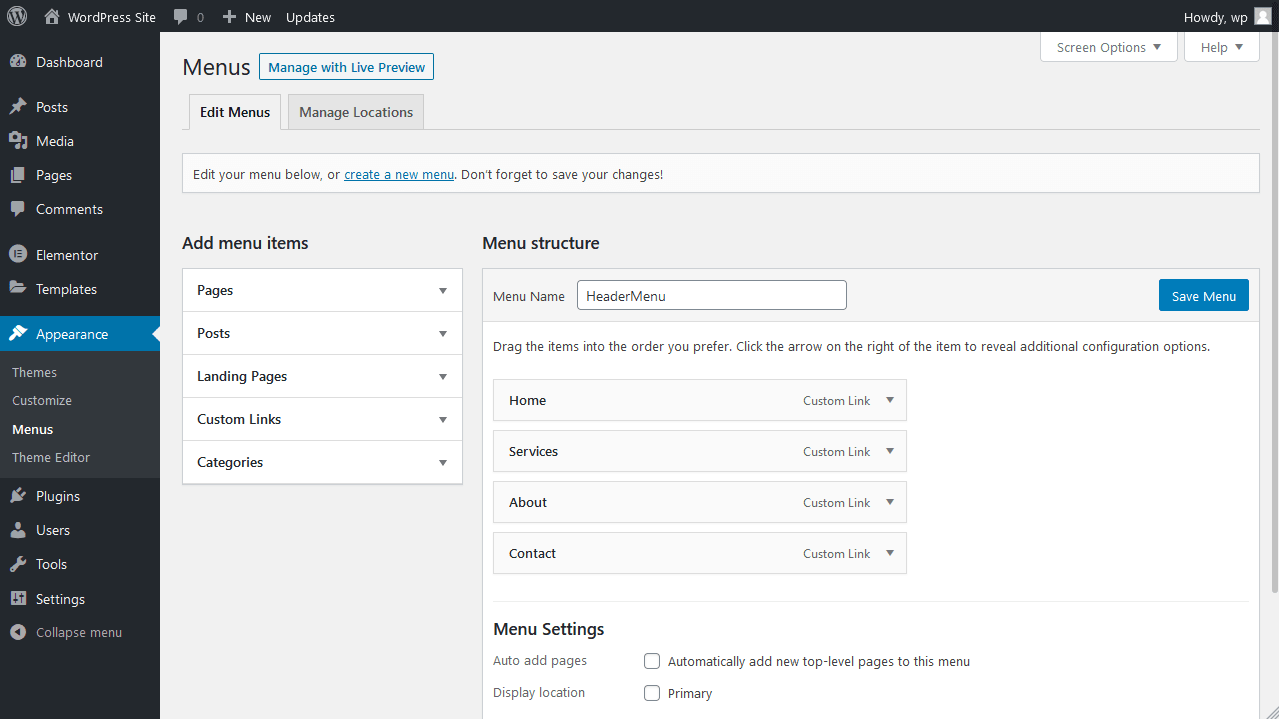
Task: Click the About label in menu structure
Action: (x=528, y=502)
